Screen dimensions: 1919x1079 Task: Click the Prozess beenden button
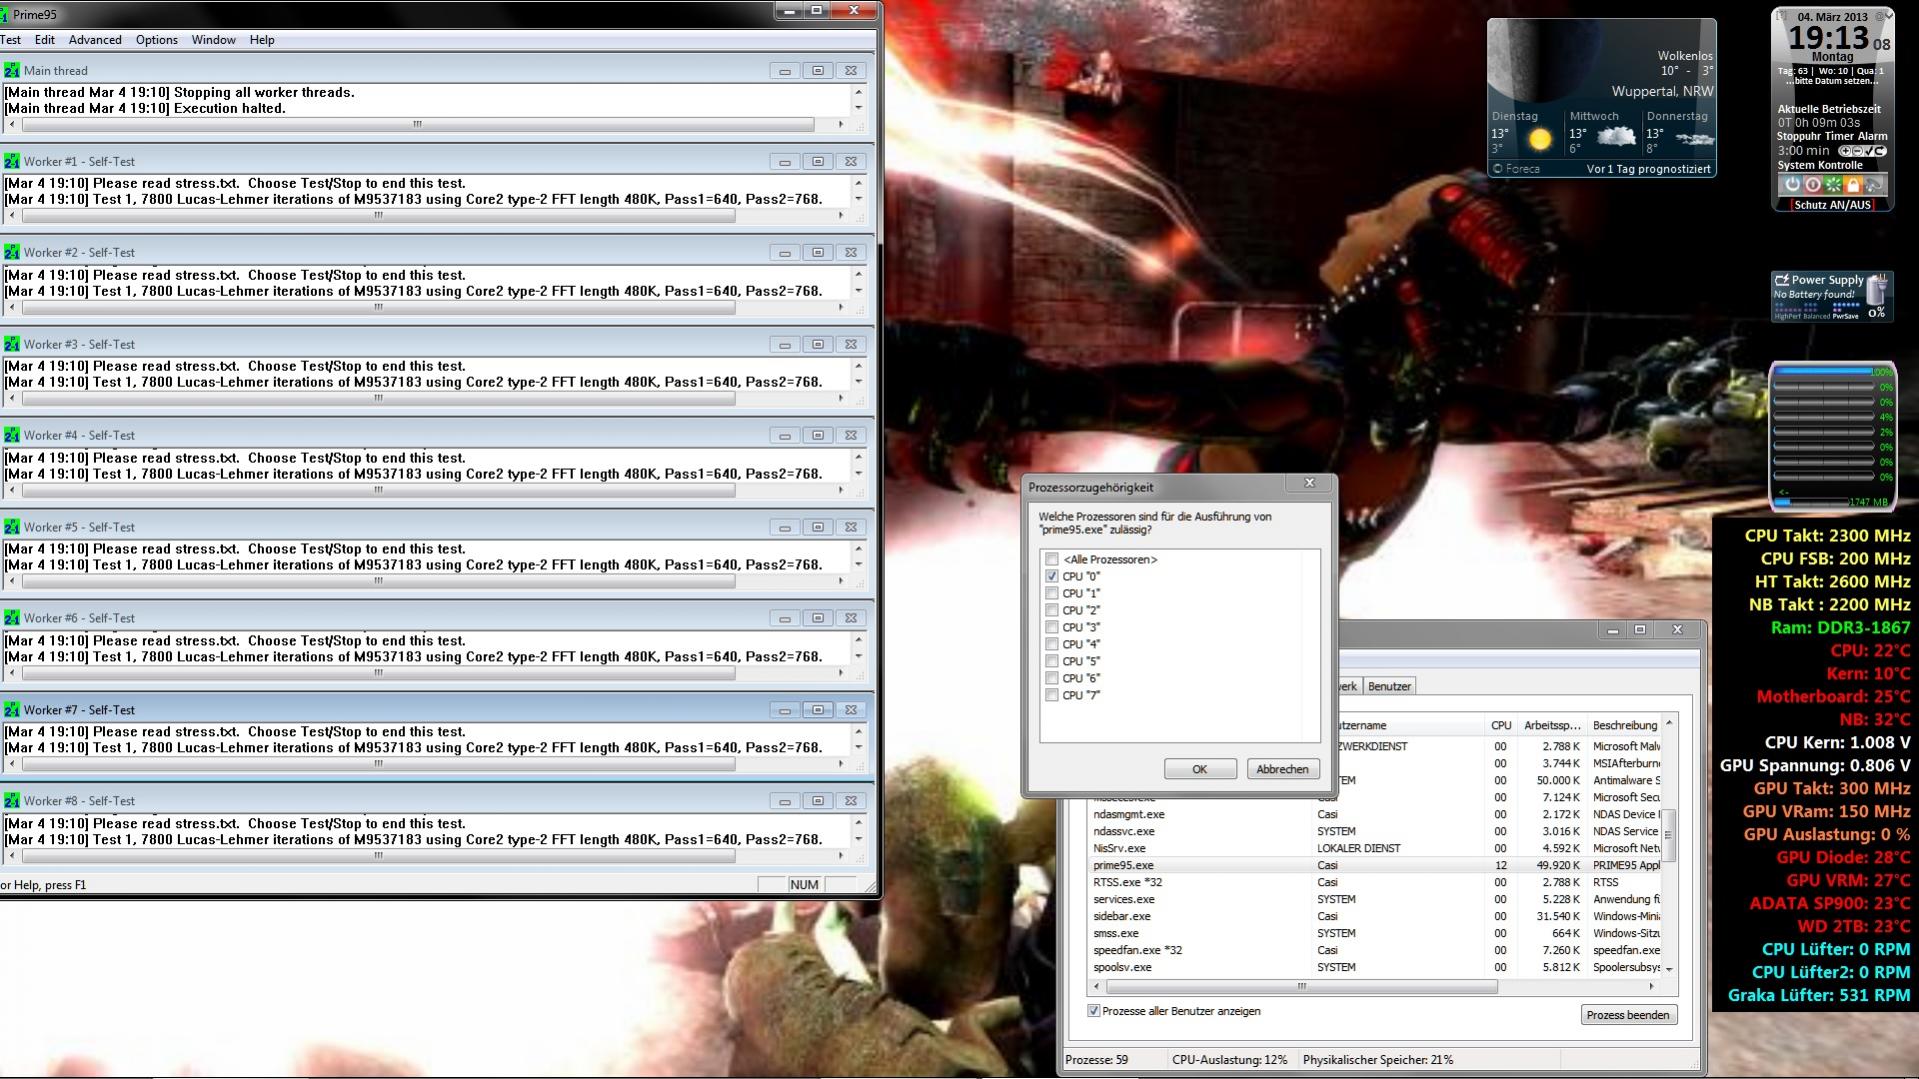tap(1627, 1015)
